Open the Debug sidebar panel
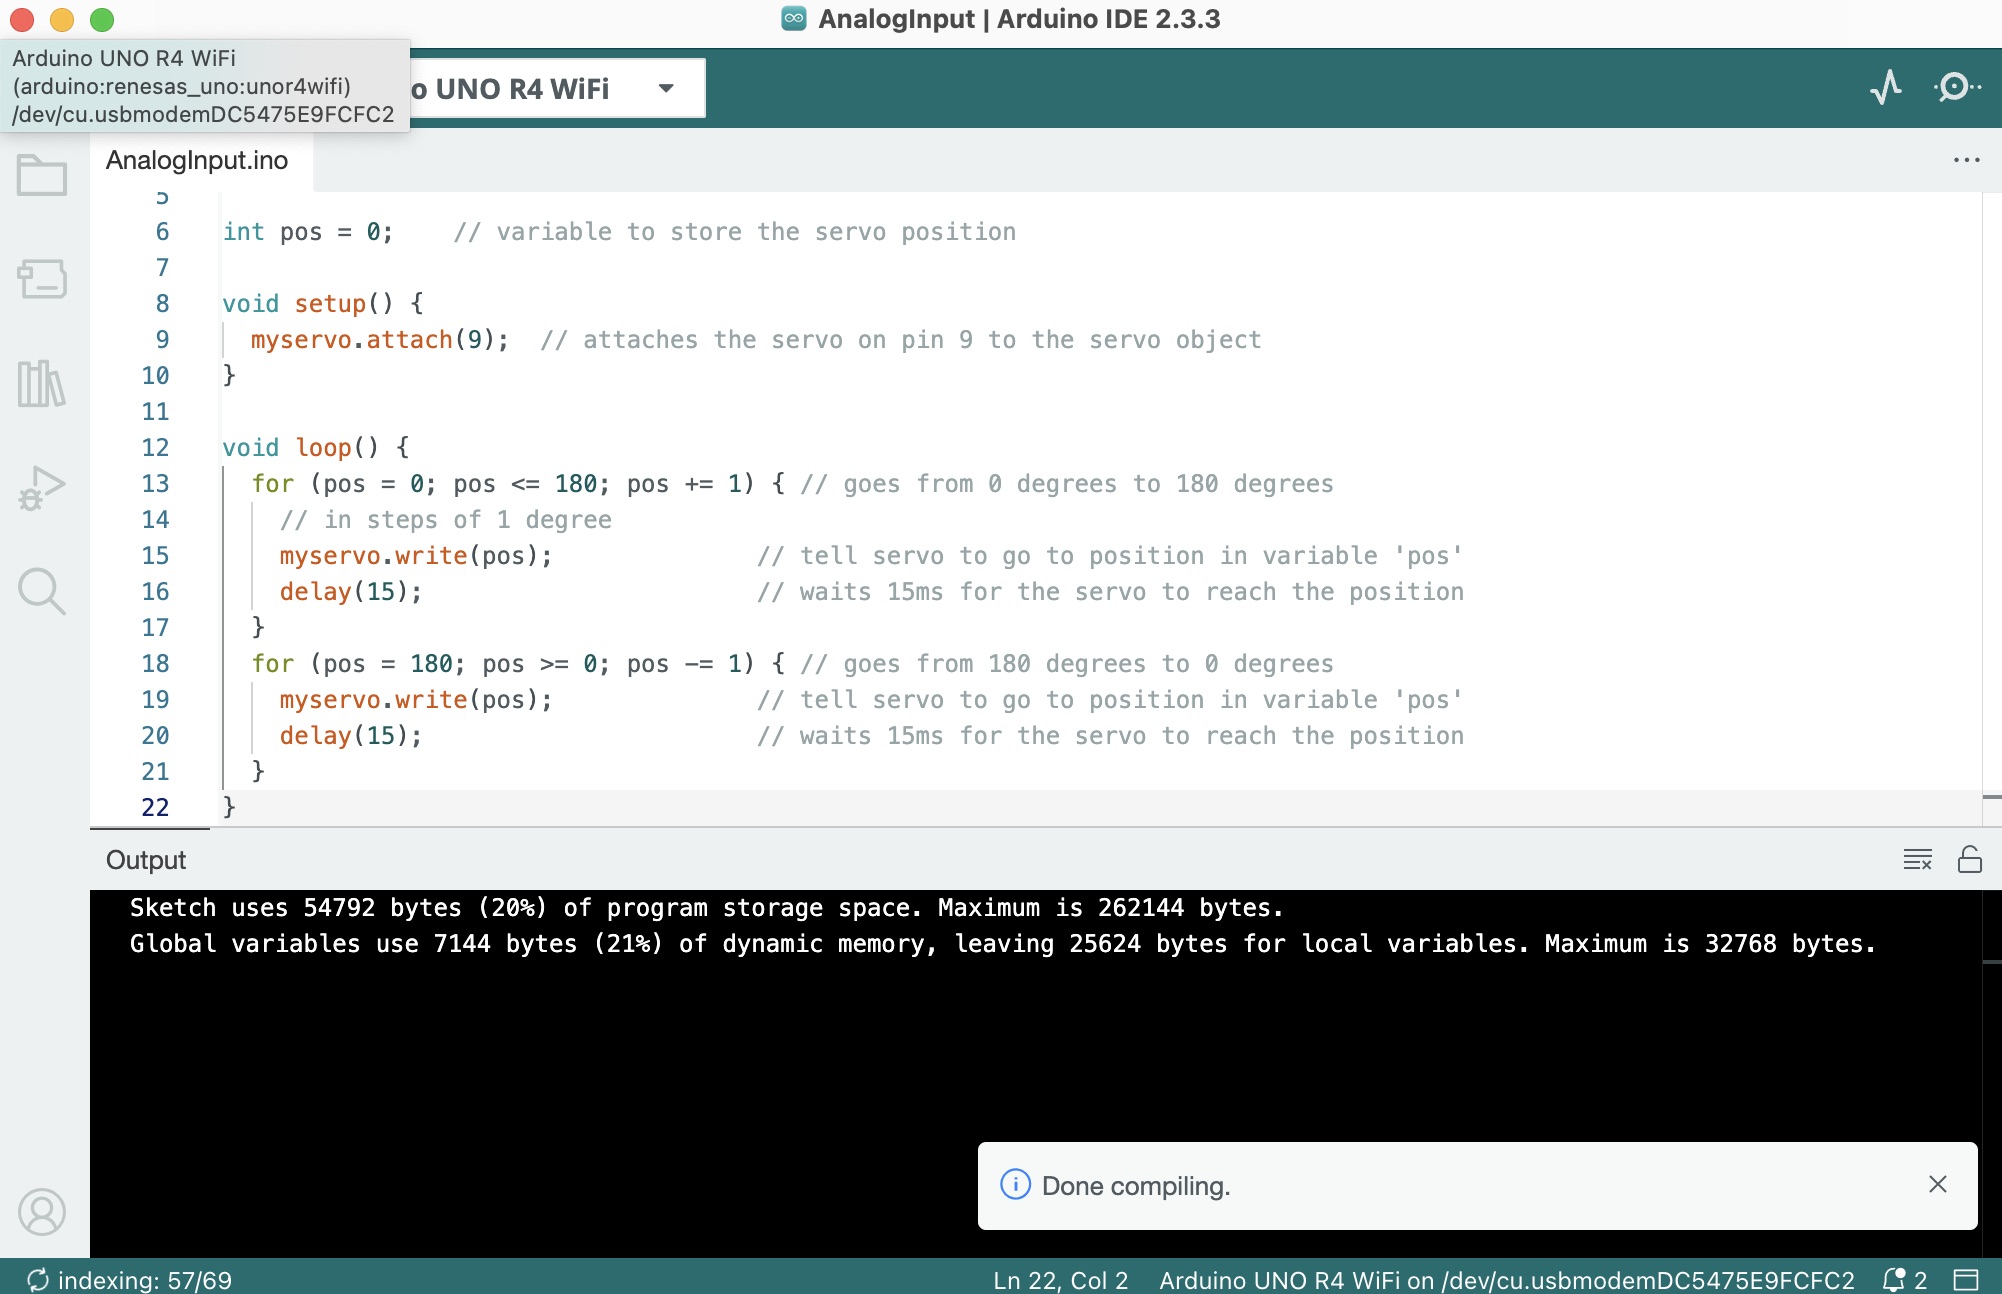The height and width of the screenshot is (1294, 2002). pyautogui.click(x=42, y=488)
